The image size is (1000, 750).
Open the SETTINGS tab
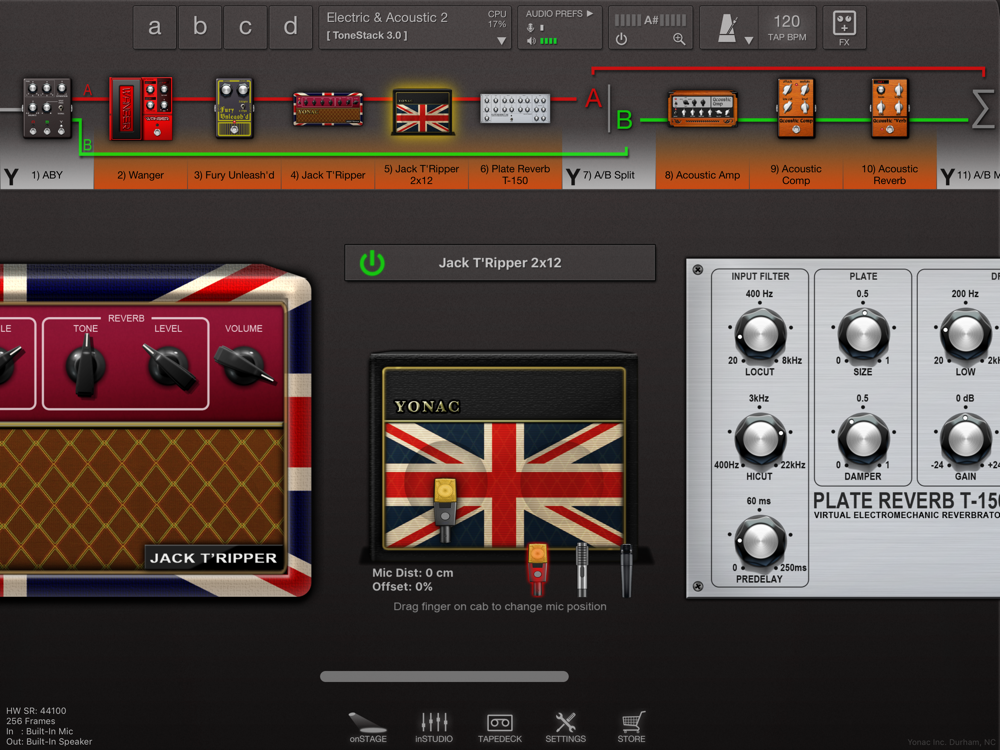click(x=566, y=728)
